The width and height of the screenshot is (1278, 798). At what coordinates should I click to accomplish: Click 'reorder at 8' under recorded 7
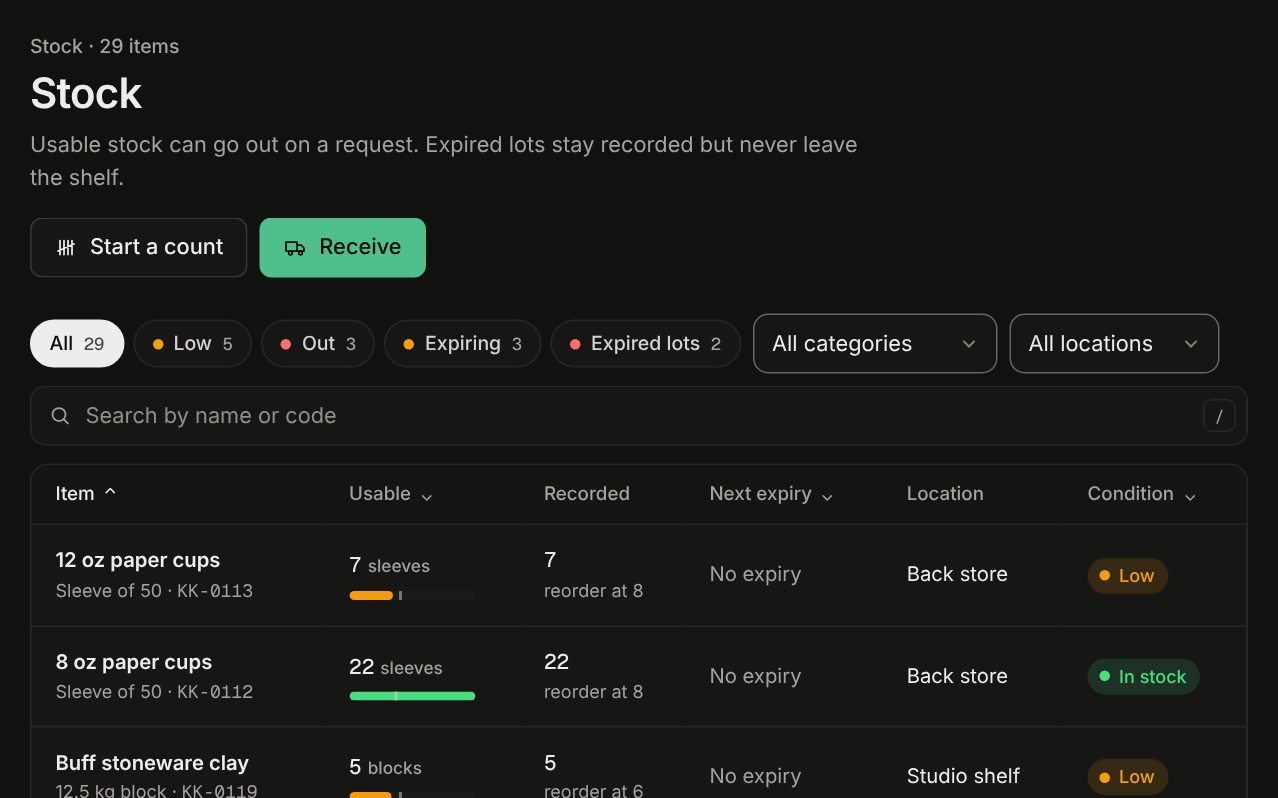[593, 591]
